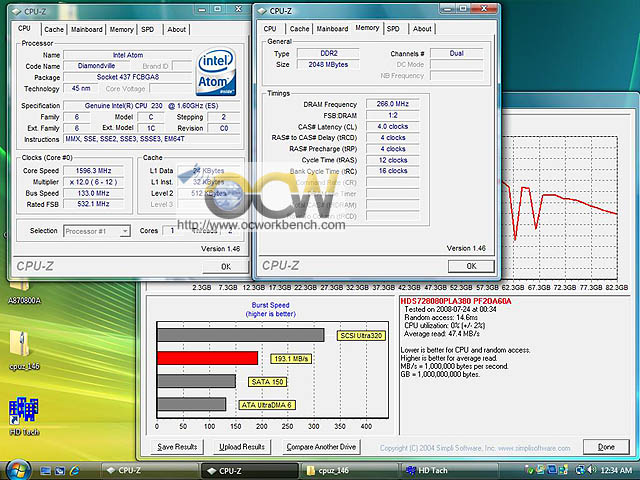Image resolution: width=640 pixels, height=480 pixels.
Task: Click the Intel Atom logo in CPU-Z
Action: click(x=216, y=72)
